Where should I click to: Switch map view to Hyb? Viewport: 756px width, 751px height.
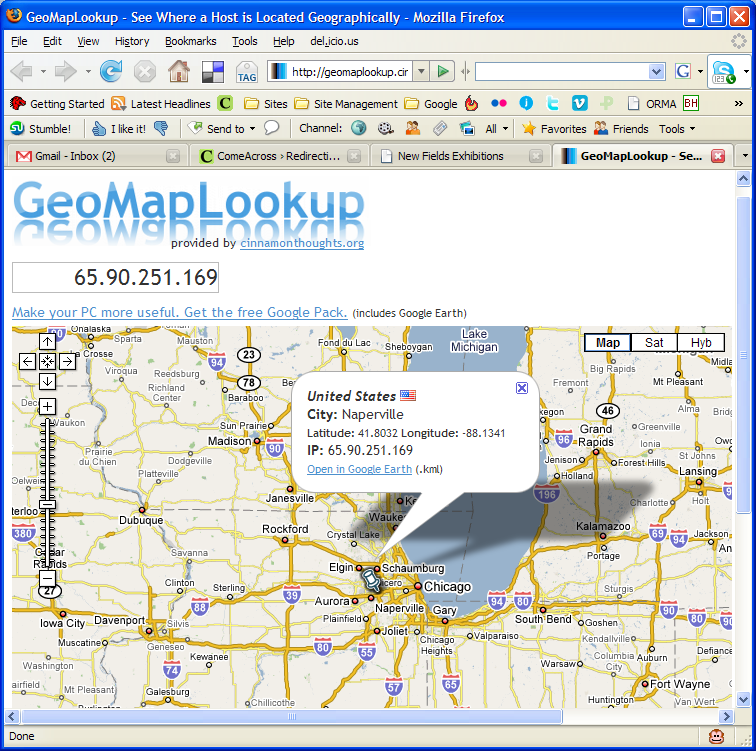tap(701, 342)
